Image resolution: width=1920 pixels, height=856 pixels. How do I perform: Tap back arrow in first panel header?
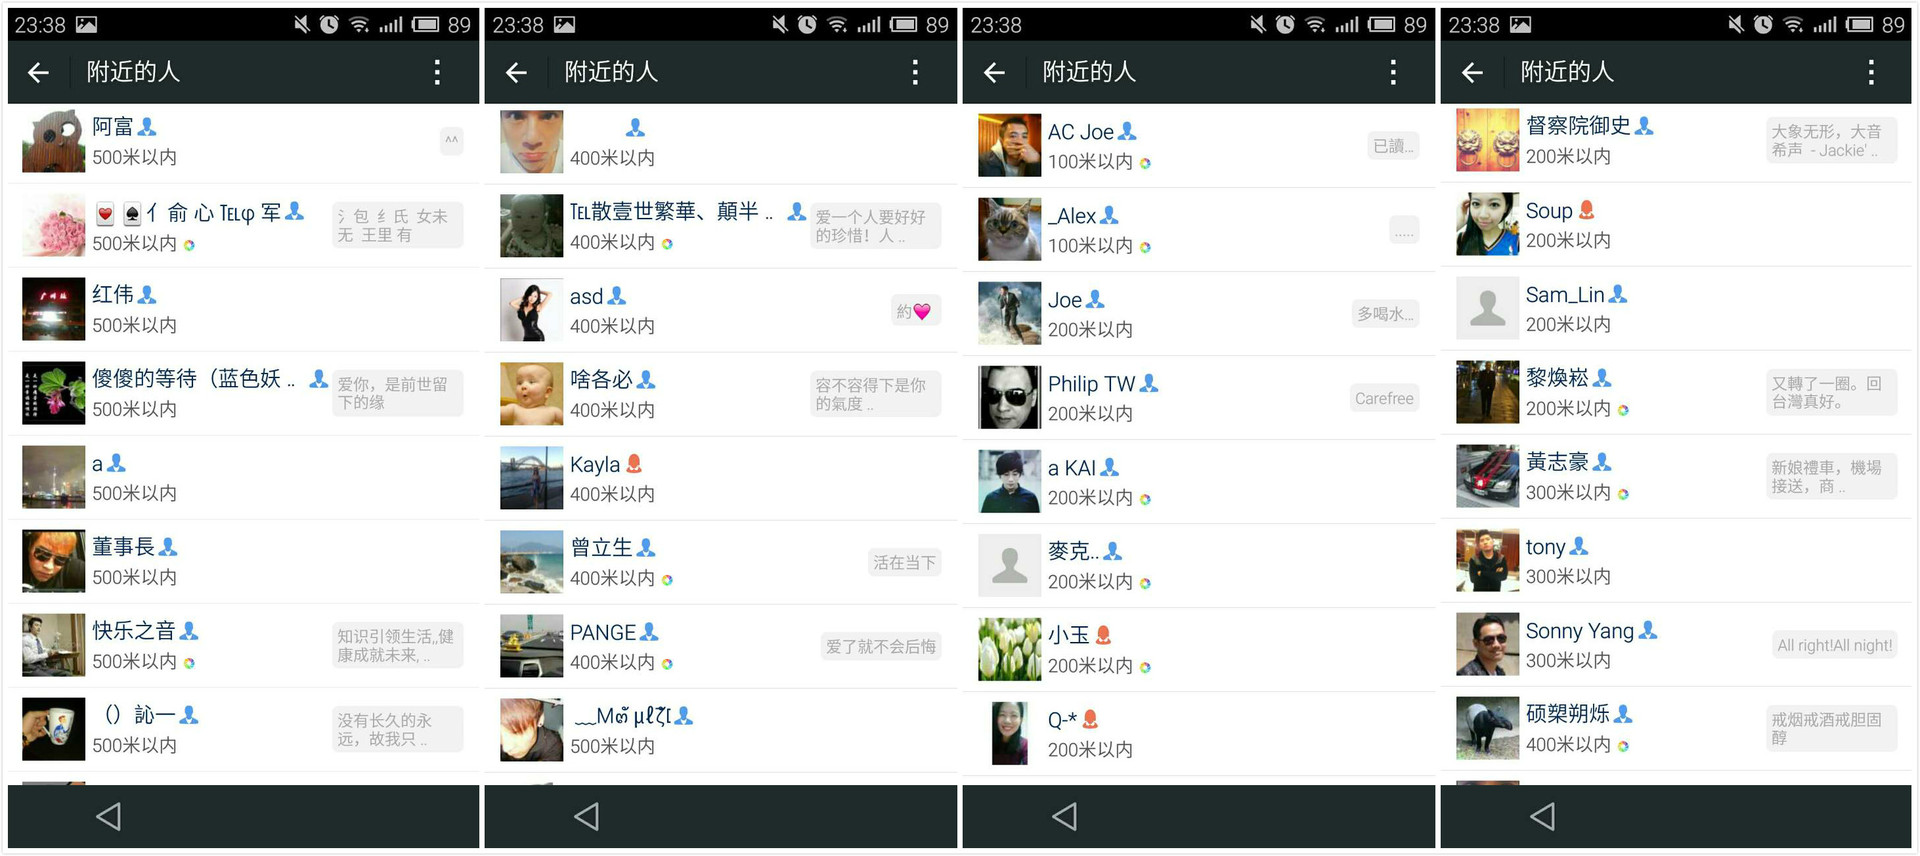coord(38,72)
